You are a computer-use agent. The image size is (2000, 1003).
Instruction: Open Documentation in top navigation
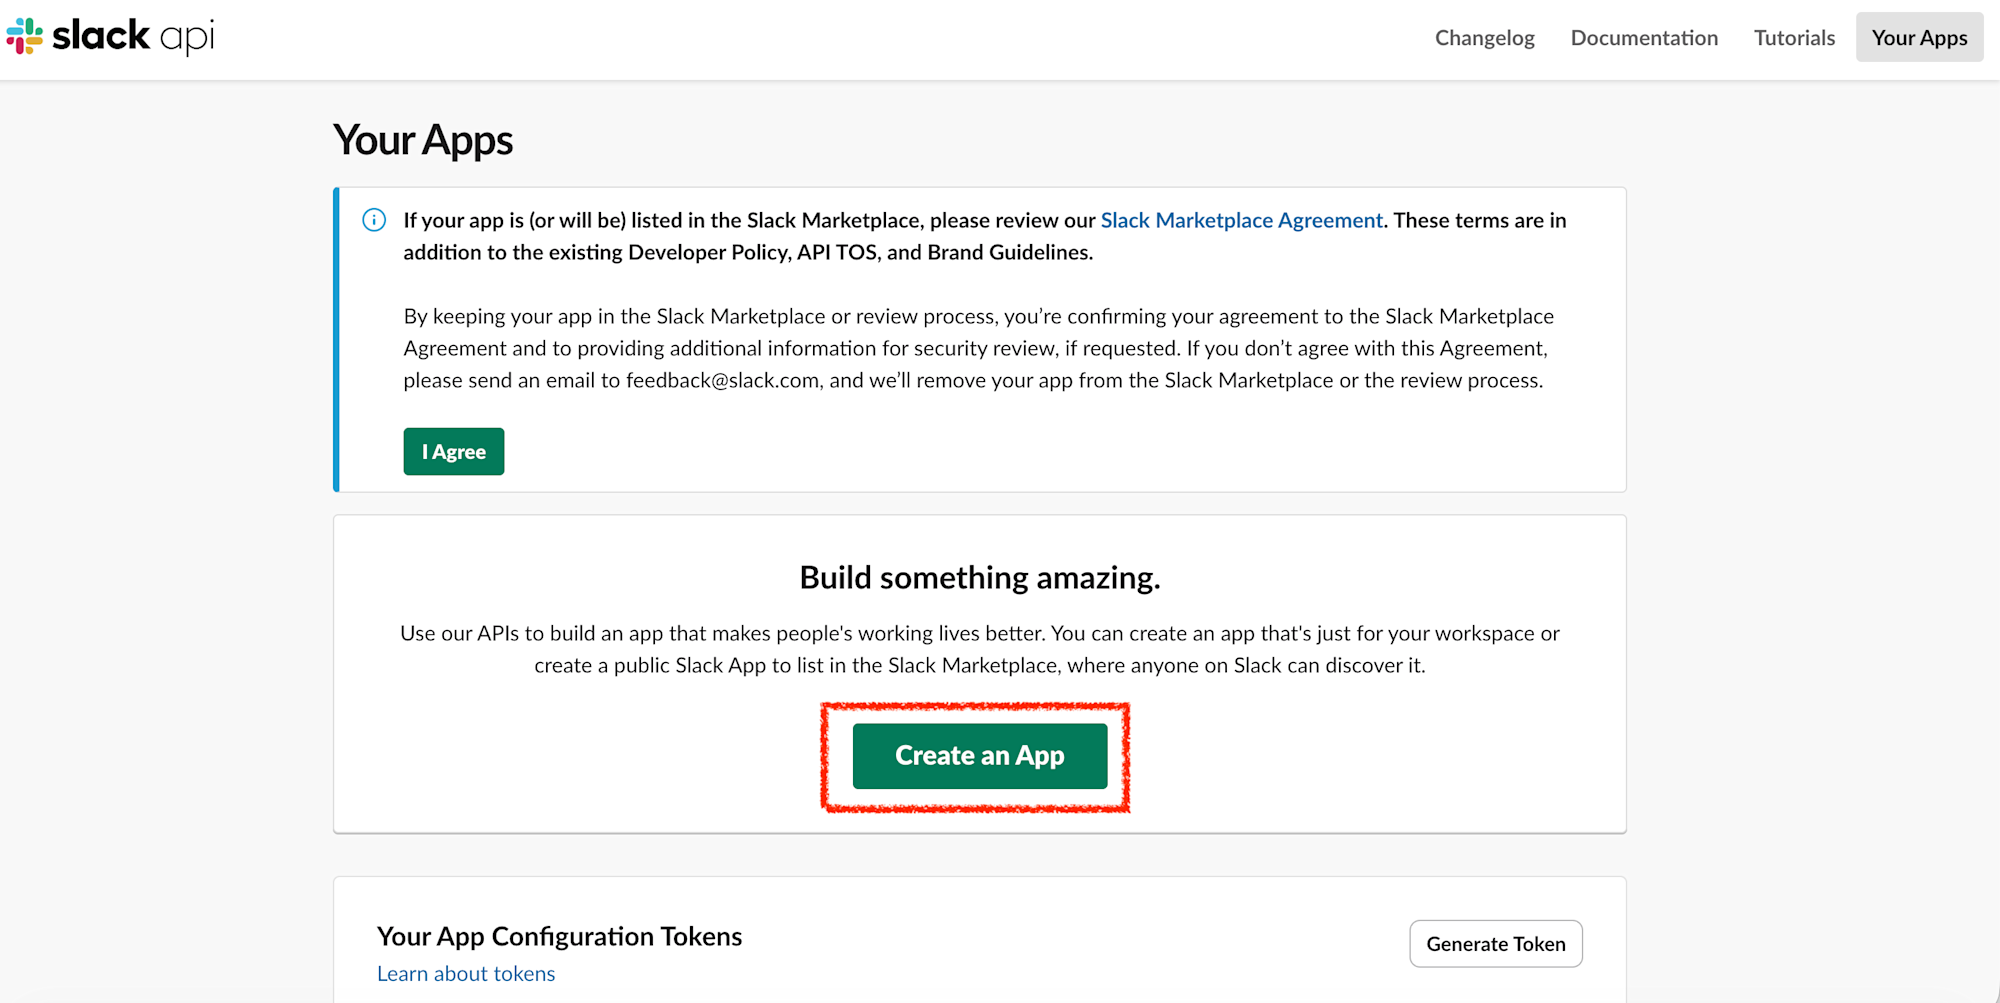coord(1644,38)
